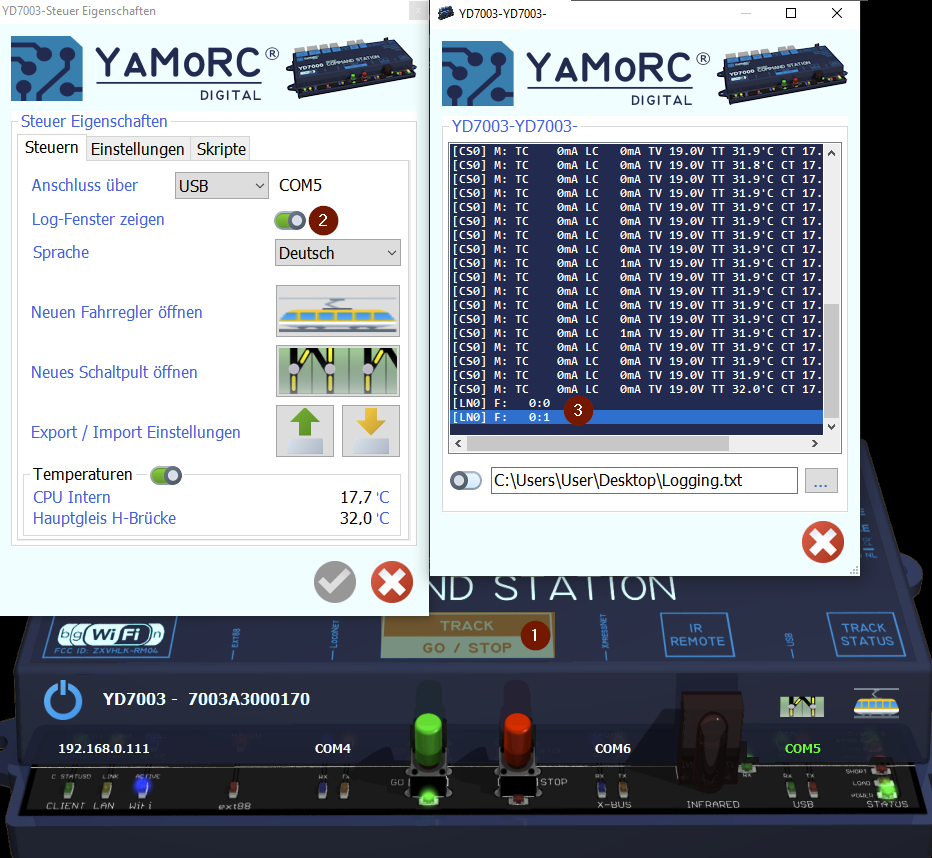Screen dimensions: 932x858
Task: Click the CPU Intern temperature value 17,7 °C
Action: 364,497
